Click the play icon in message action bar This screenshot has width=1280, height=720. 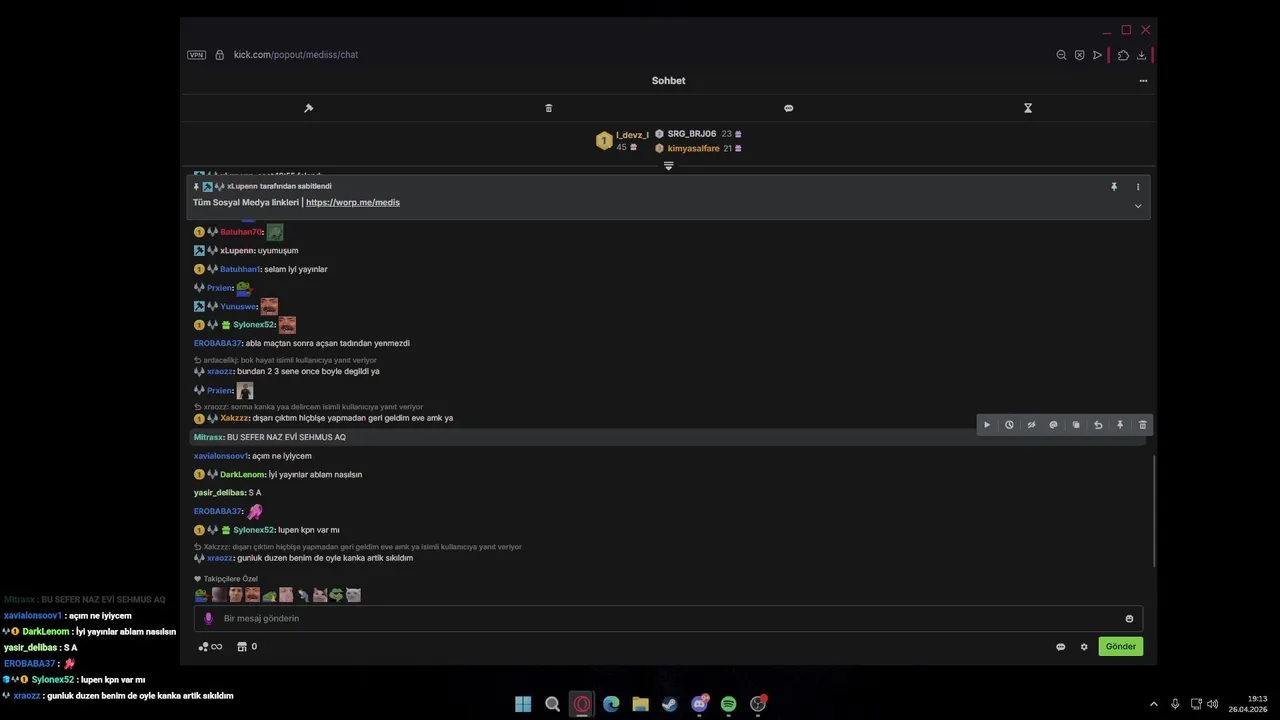(x=987, y=425)
